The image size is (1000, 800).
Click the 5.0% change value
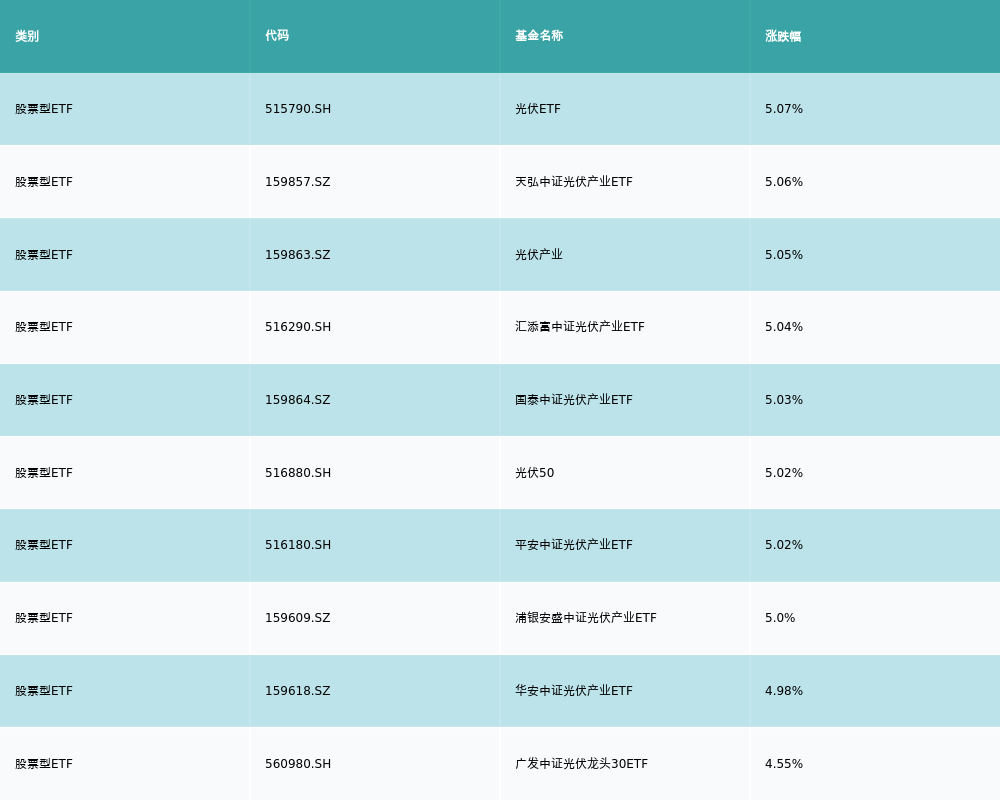click(780, 618)
